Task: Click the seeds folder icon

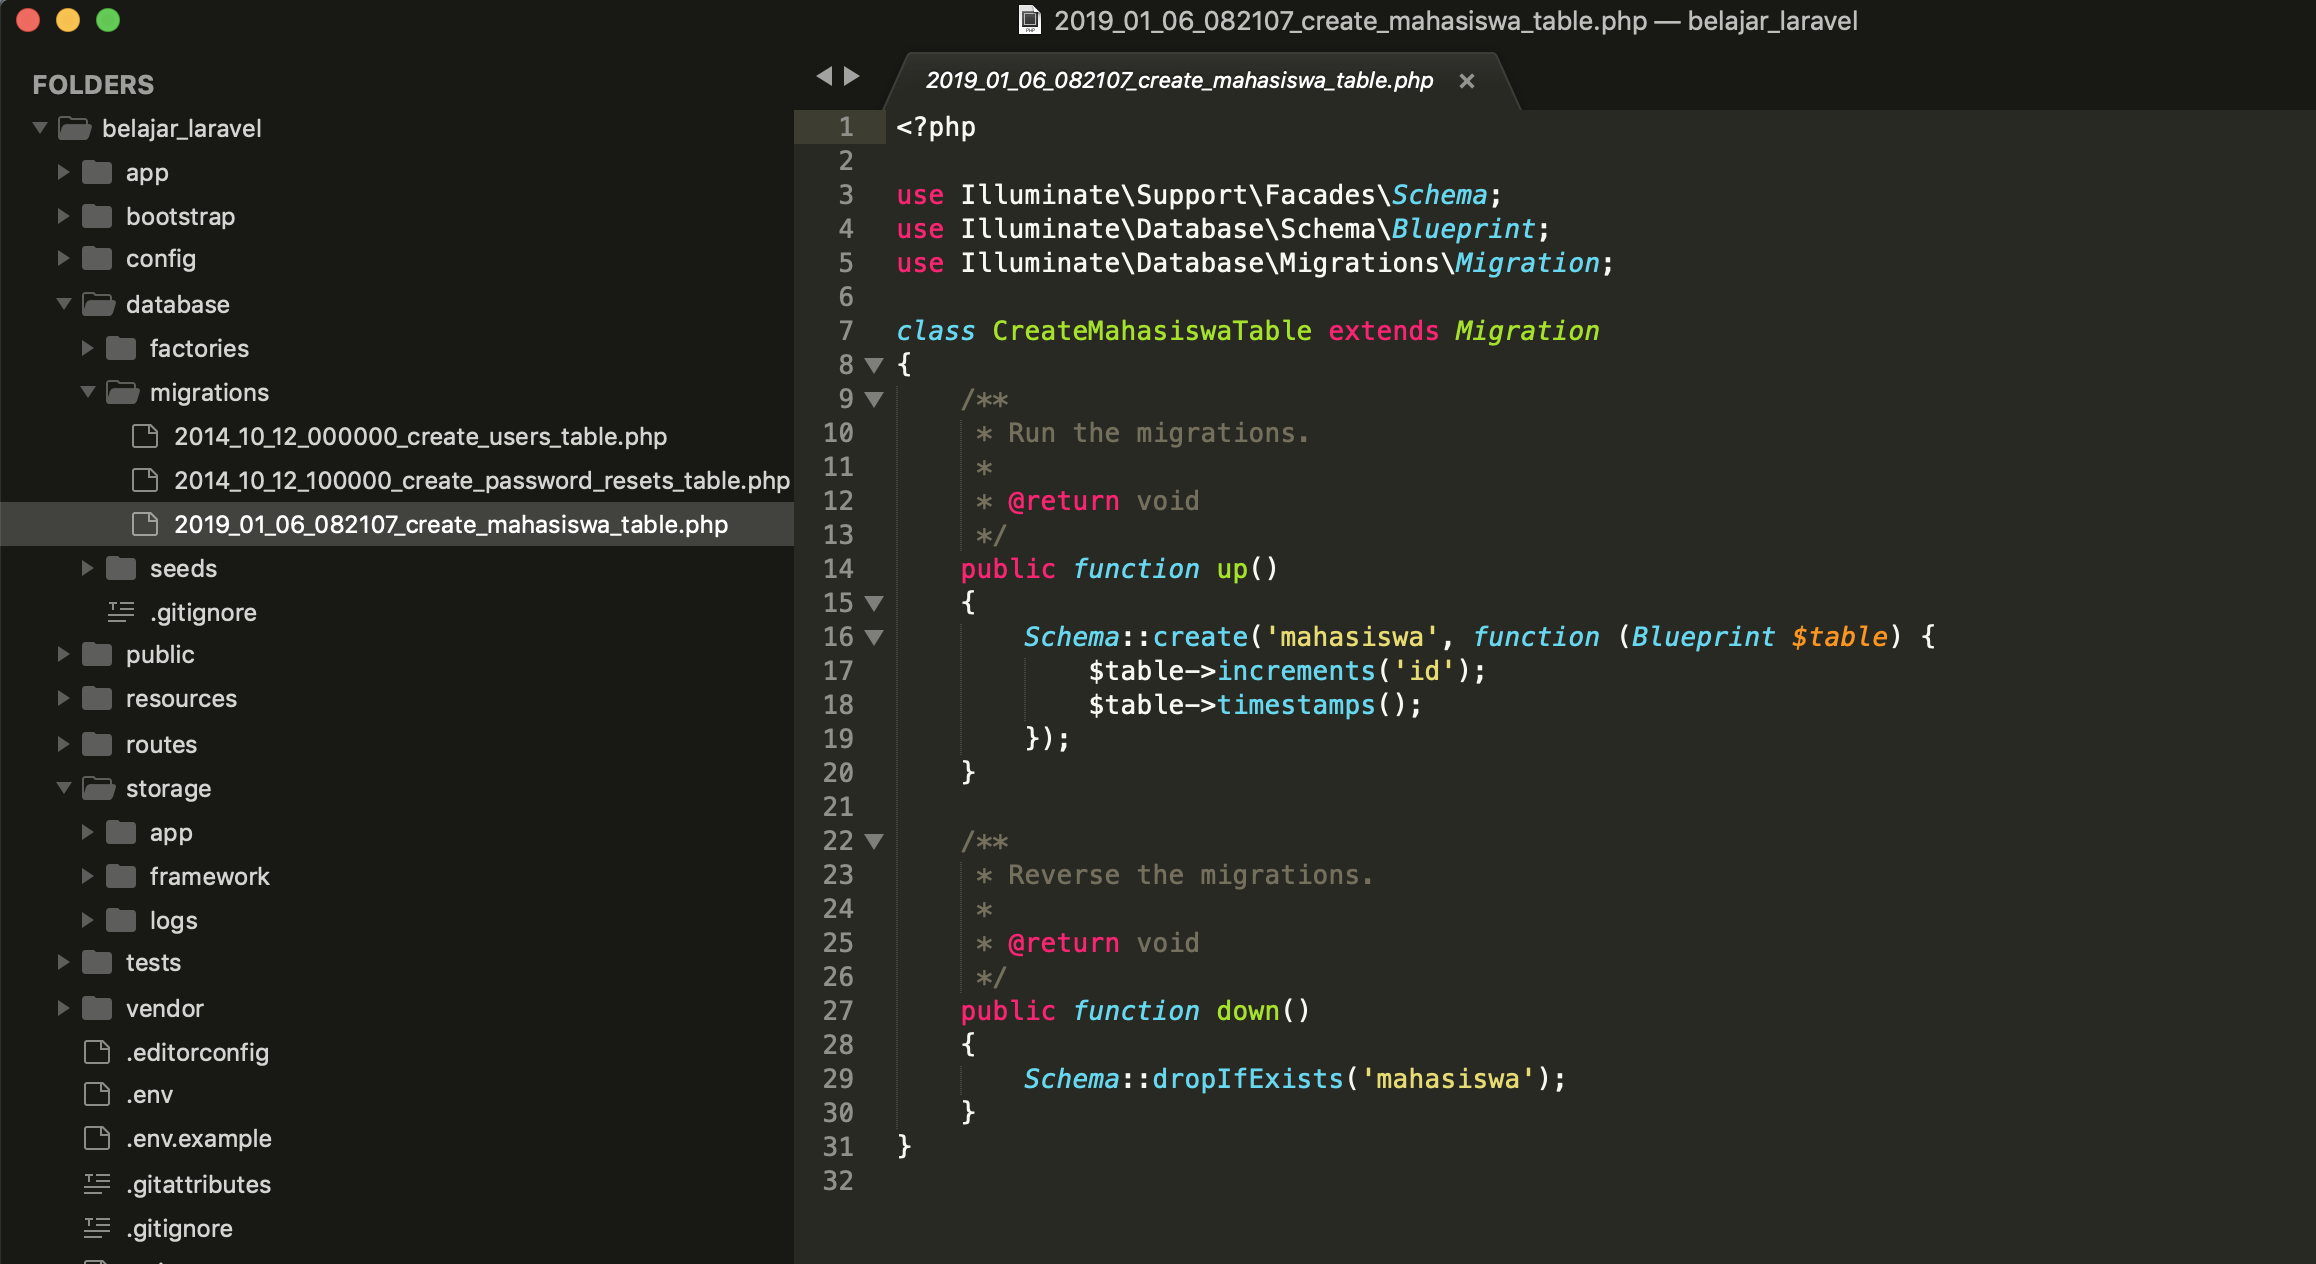Action: (121, 568)
